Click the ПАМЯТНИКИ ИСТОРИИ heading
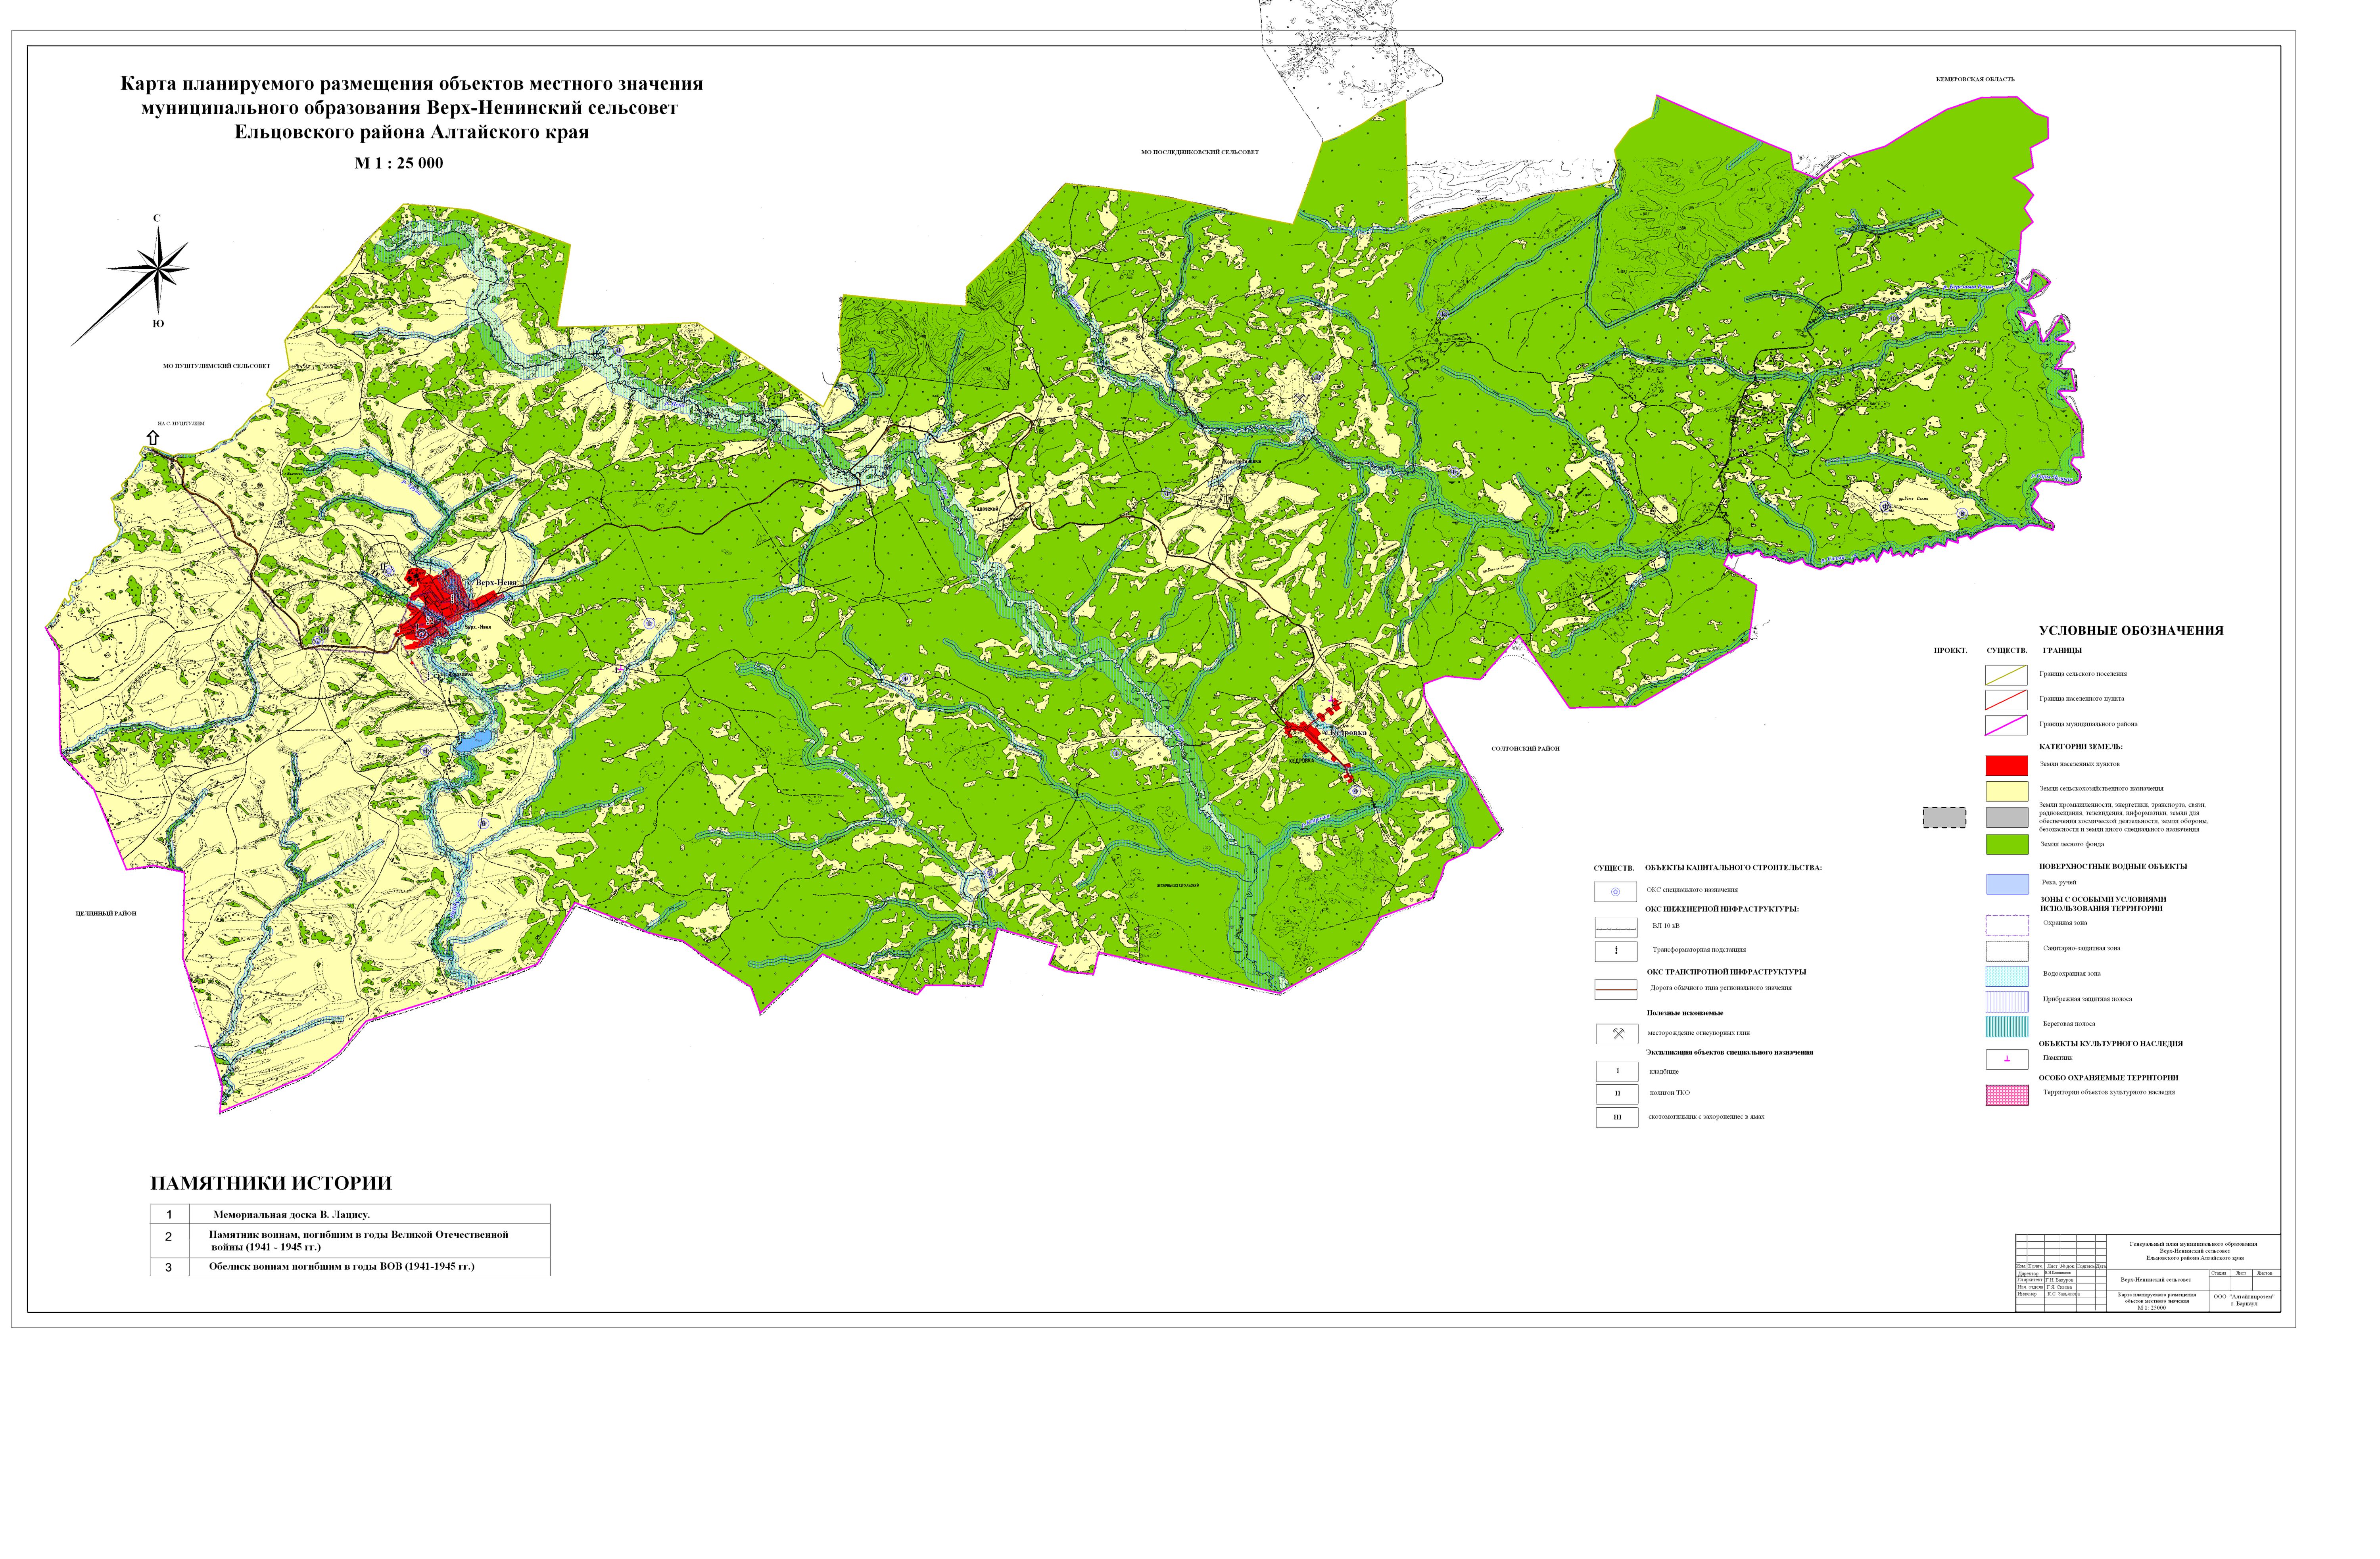This screenshot has height=1559, width=2380. pos(271,1183)
